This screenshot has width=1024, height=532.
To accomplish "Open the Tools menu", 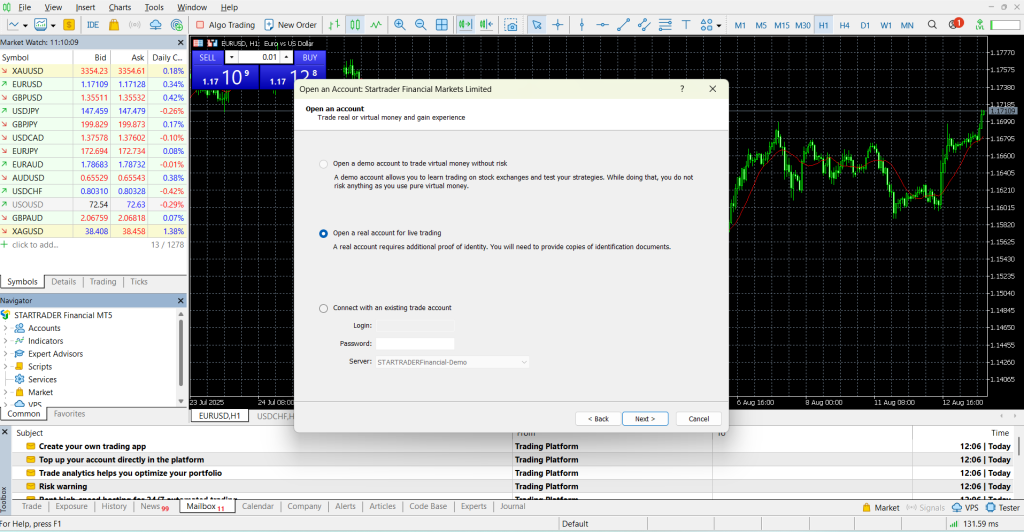I will coord(154,7).
